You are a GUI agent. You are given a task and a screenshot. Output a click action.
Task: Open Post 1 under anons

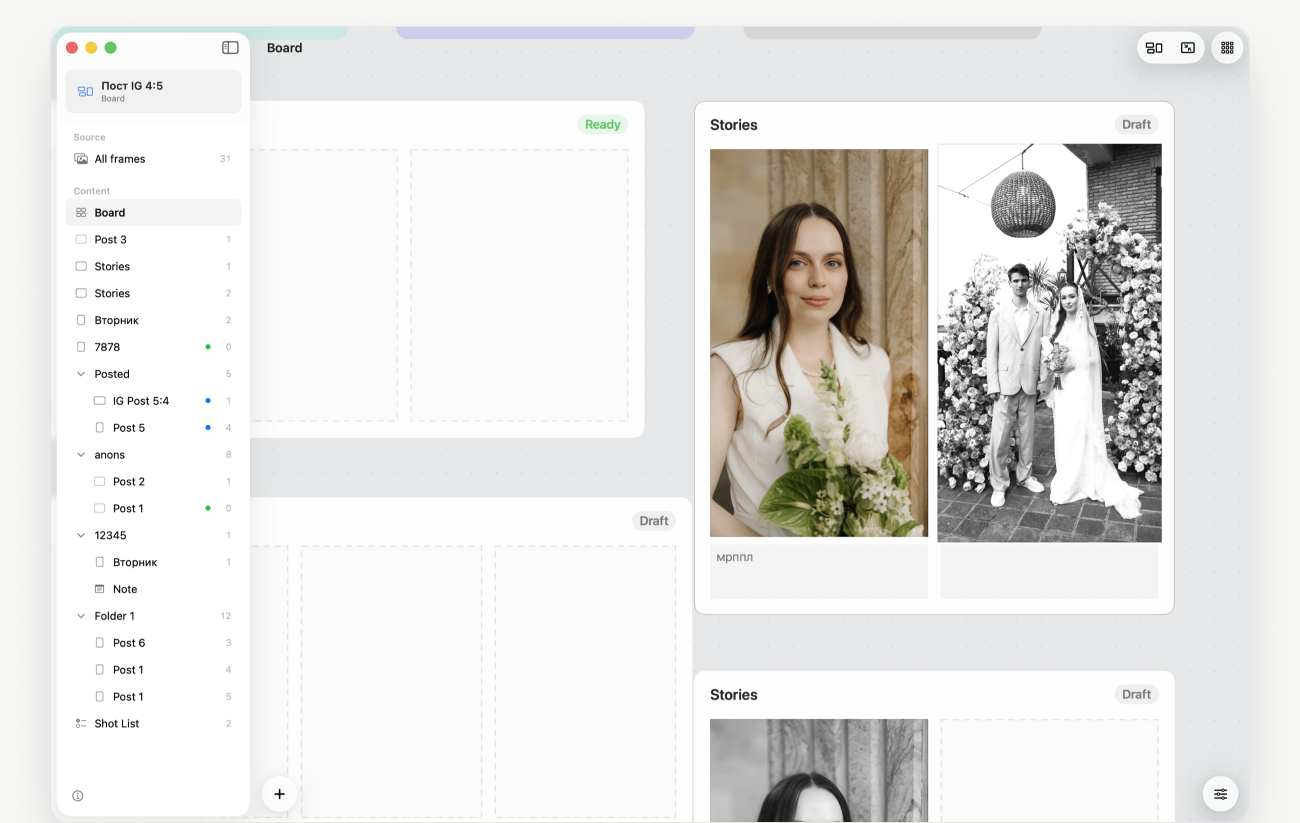(x=153, y=508)
